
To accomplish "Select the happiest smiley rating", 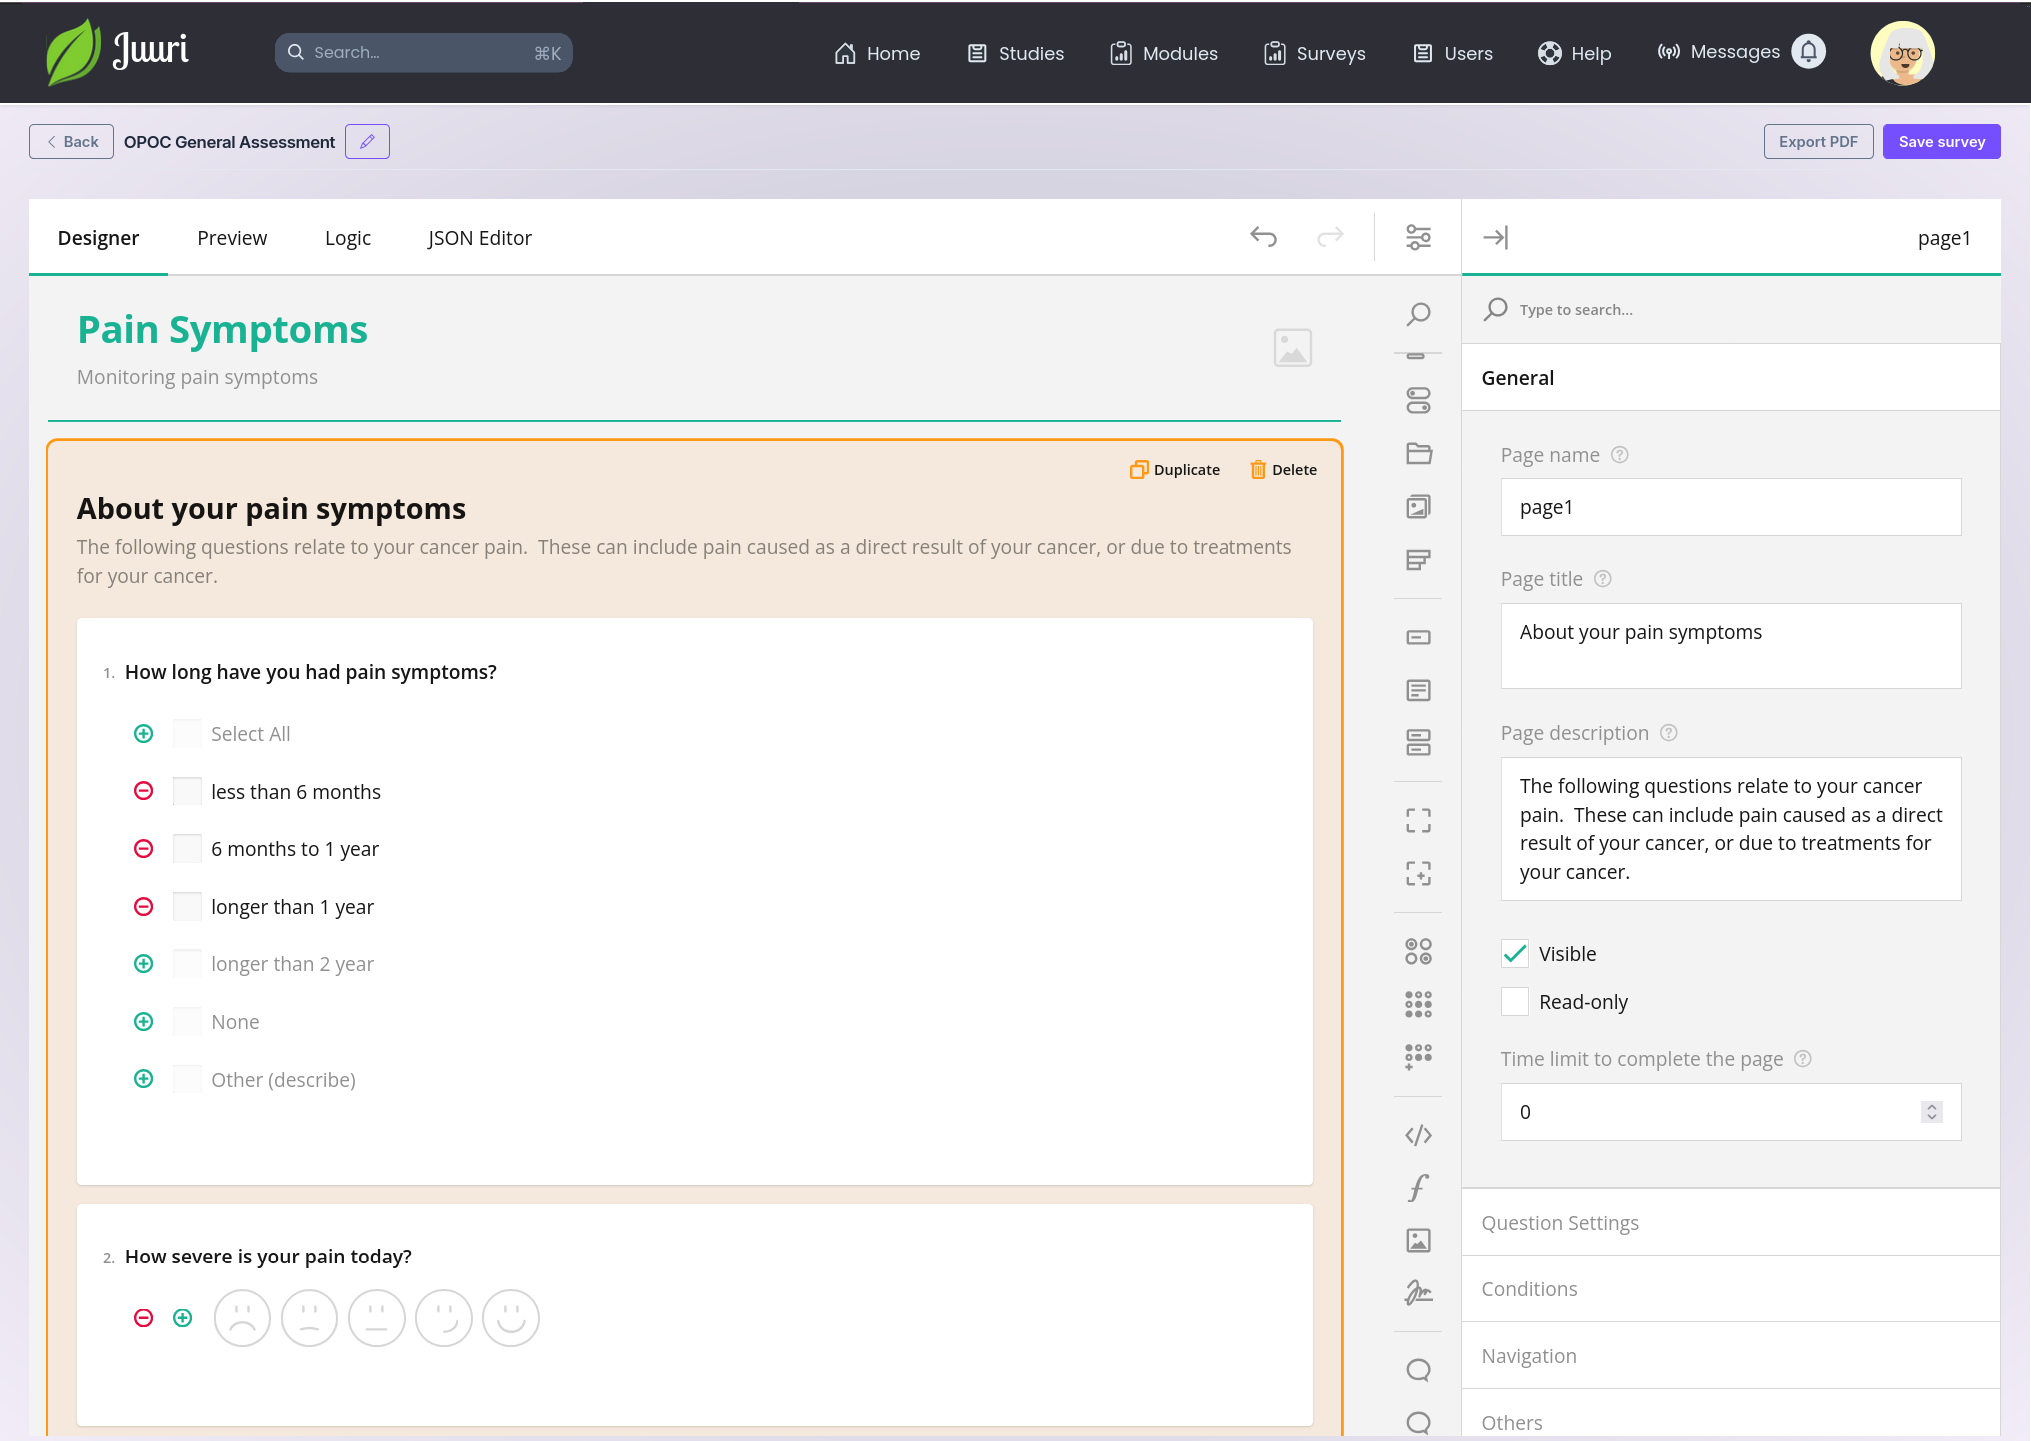I will click(x=510, y=1318).
